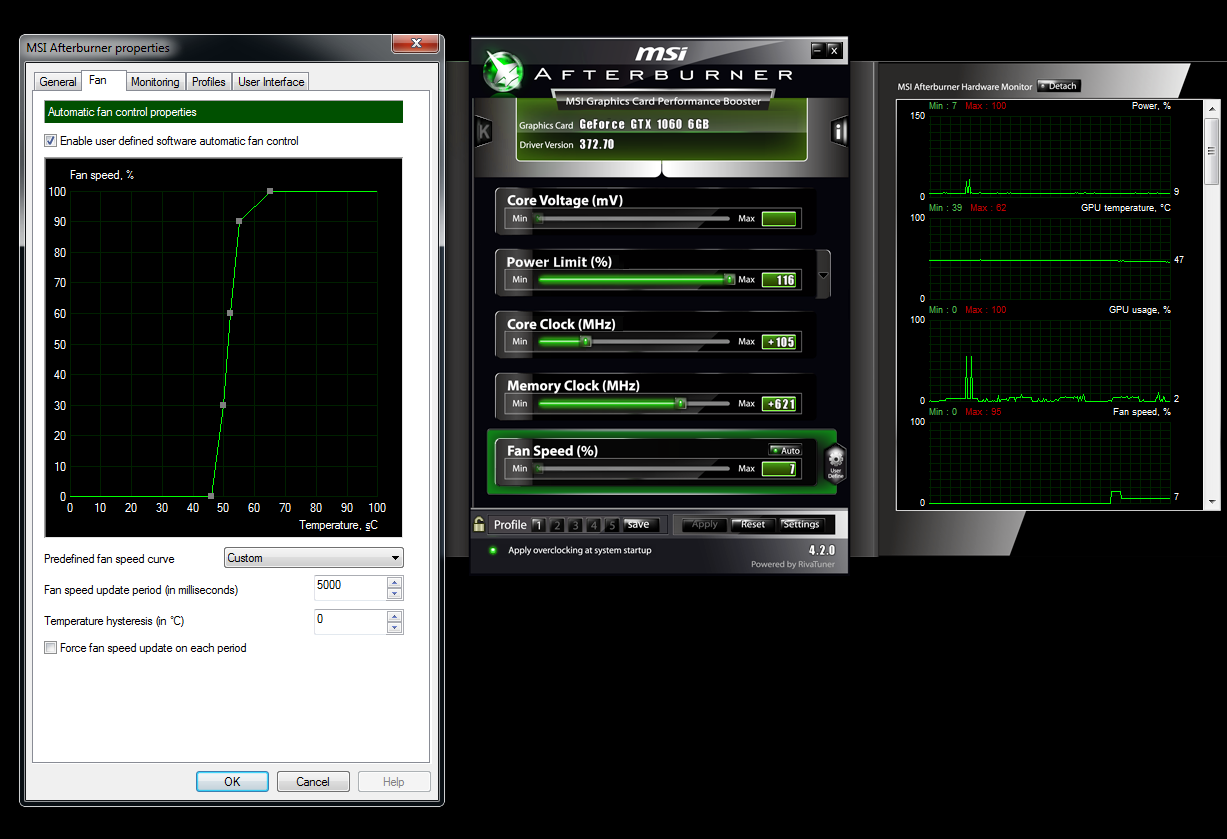Open the information i side button

point(840,130)
